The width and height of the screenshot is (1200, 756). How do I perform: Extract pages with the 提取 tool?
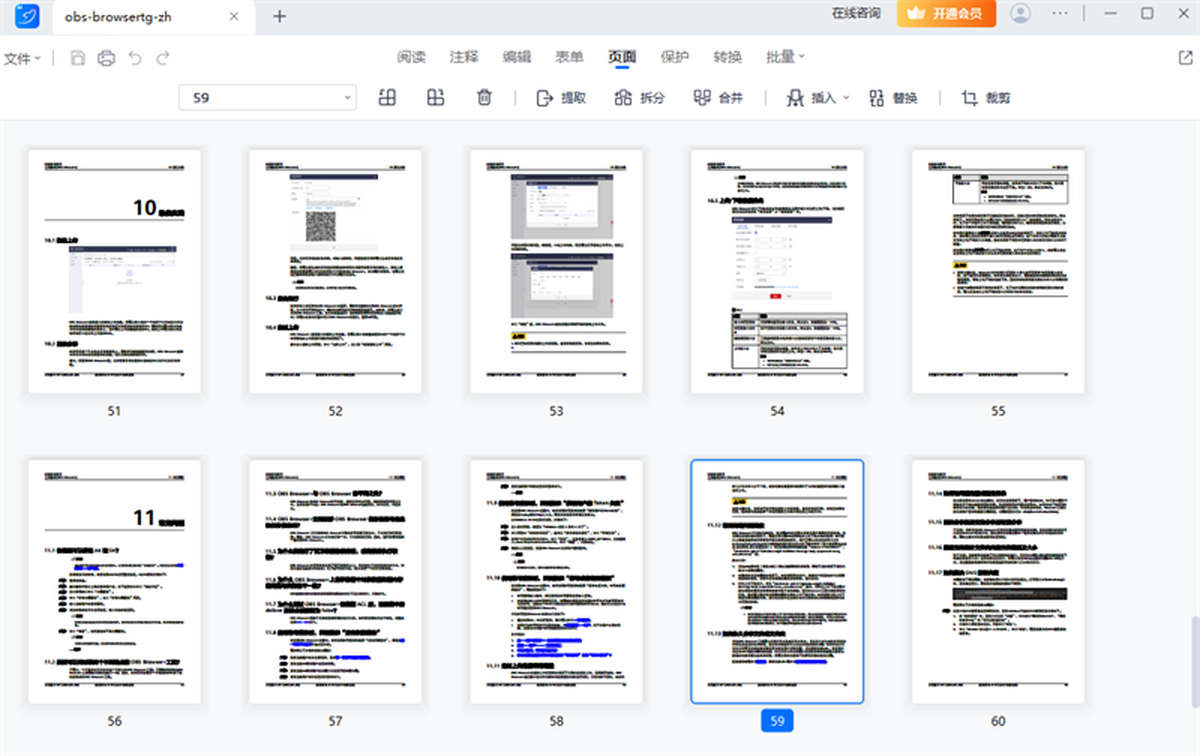558,97
